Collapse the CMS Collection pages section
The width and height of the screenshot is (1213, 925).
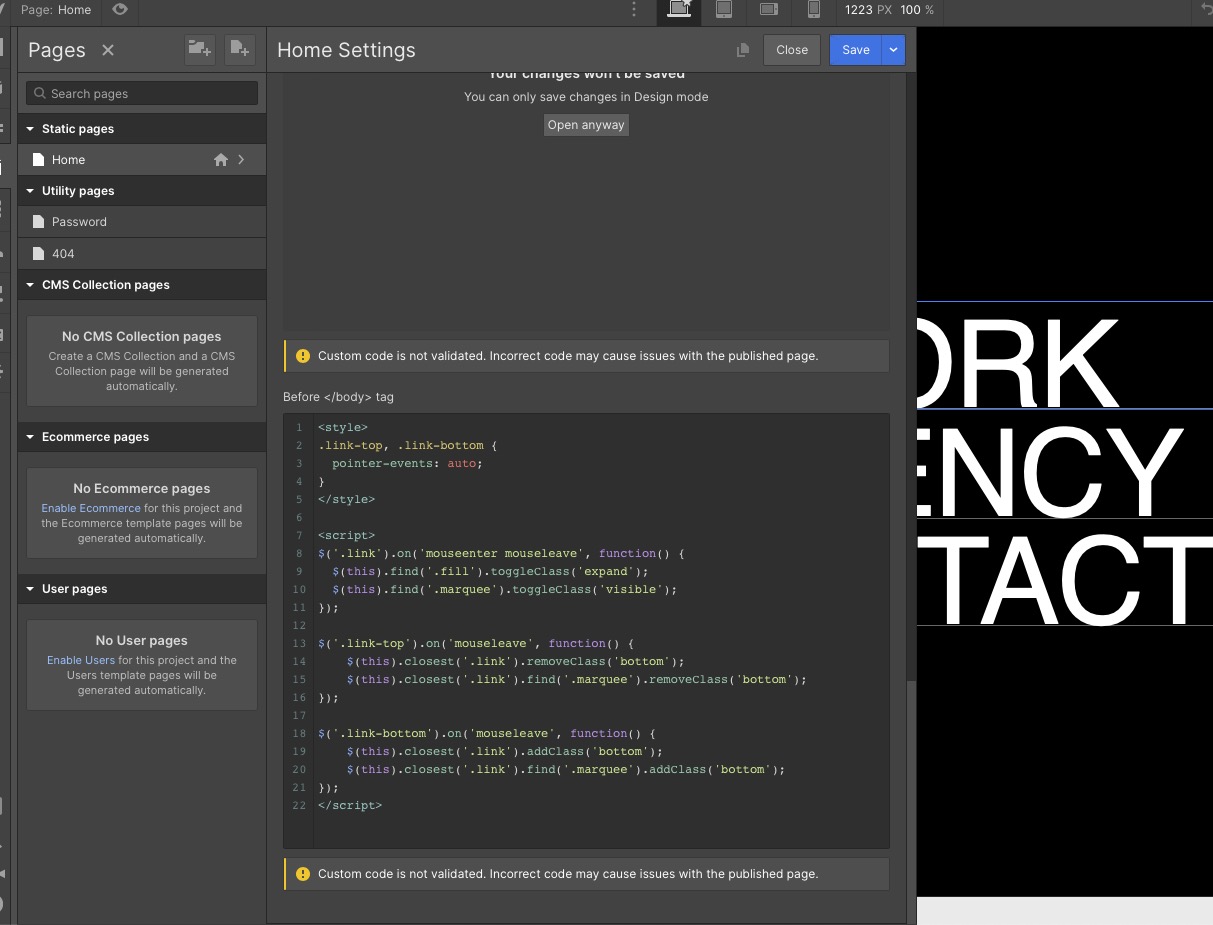click(x=31, y=285)
